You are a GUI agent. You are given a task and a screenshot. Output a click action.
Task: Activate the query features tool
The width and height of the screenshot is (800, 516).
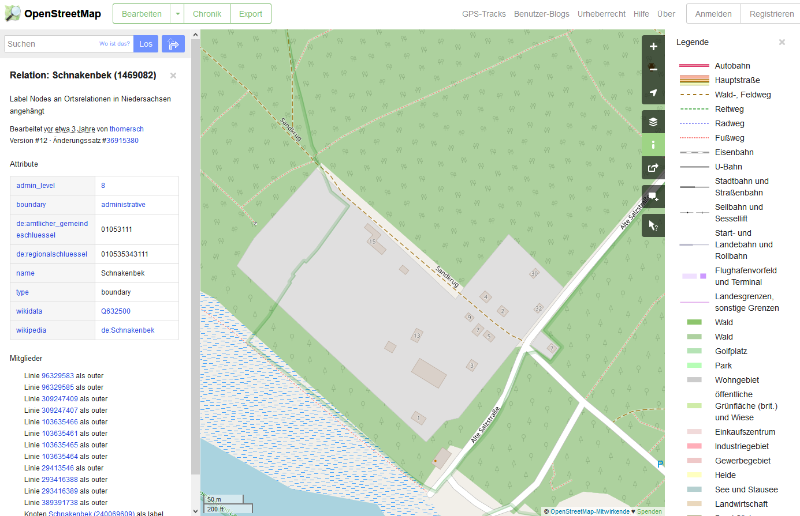[x=653, y=226]
